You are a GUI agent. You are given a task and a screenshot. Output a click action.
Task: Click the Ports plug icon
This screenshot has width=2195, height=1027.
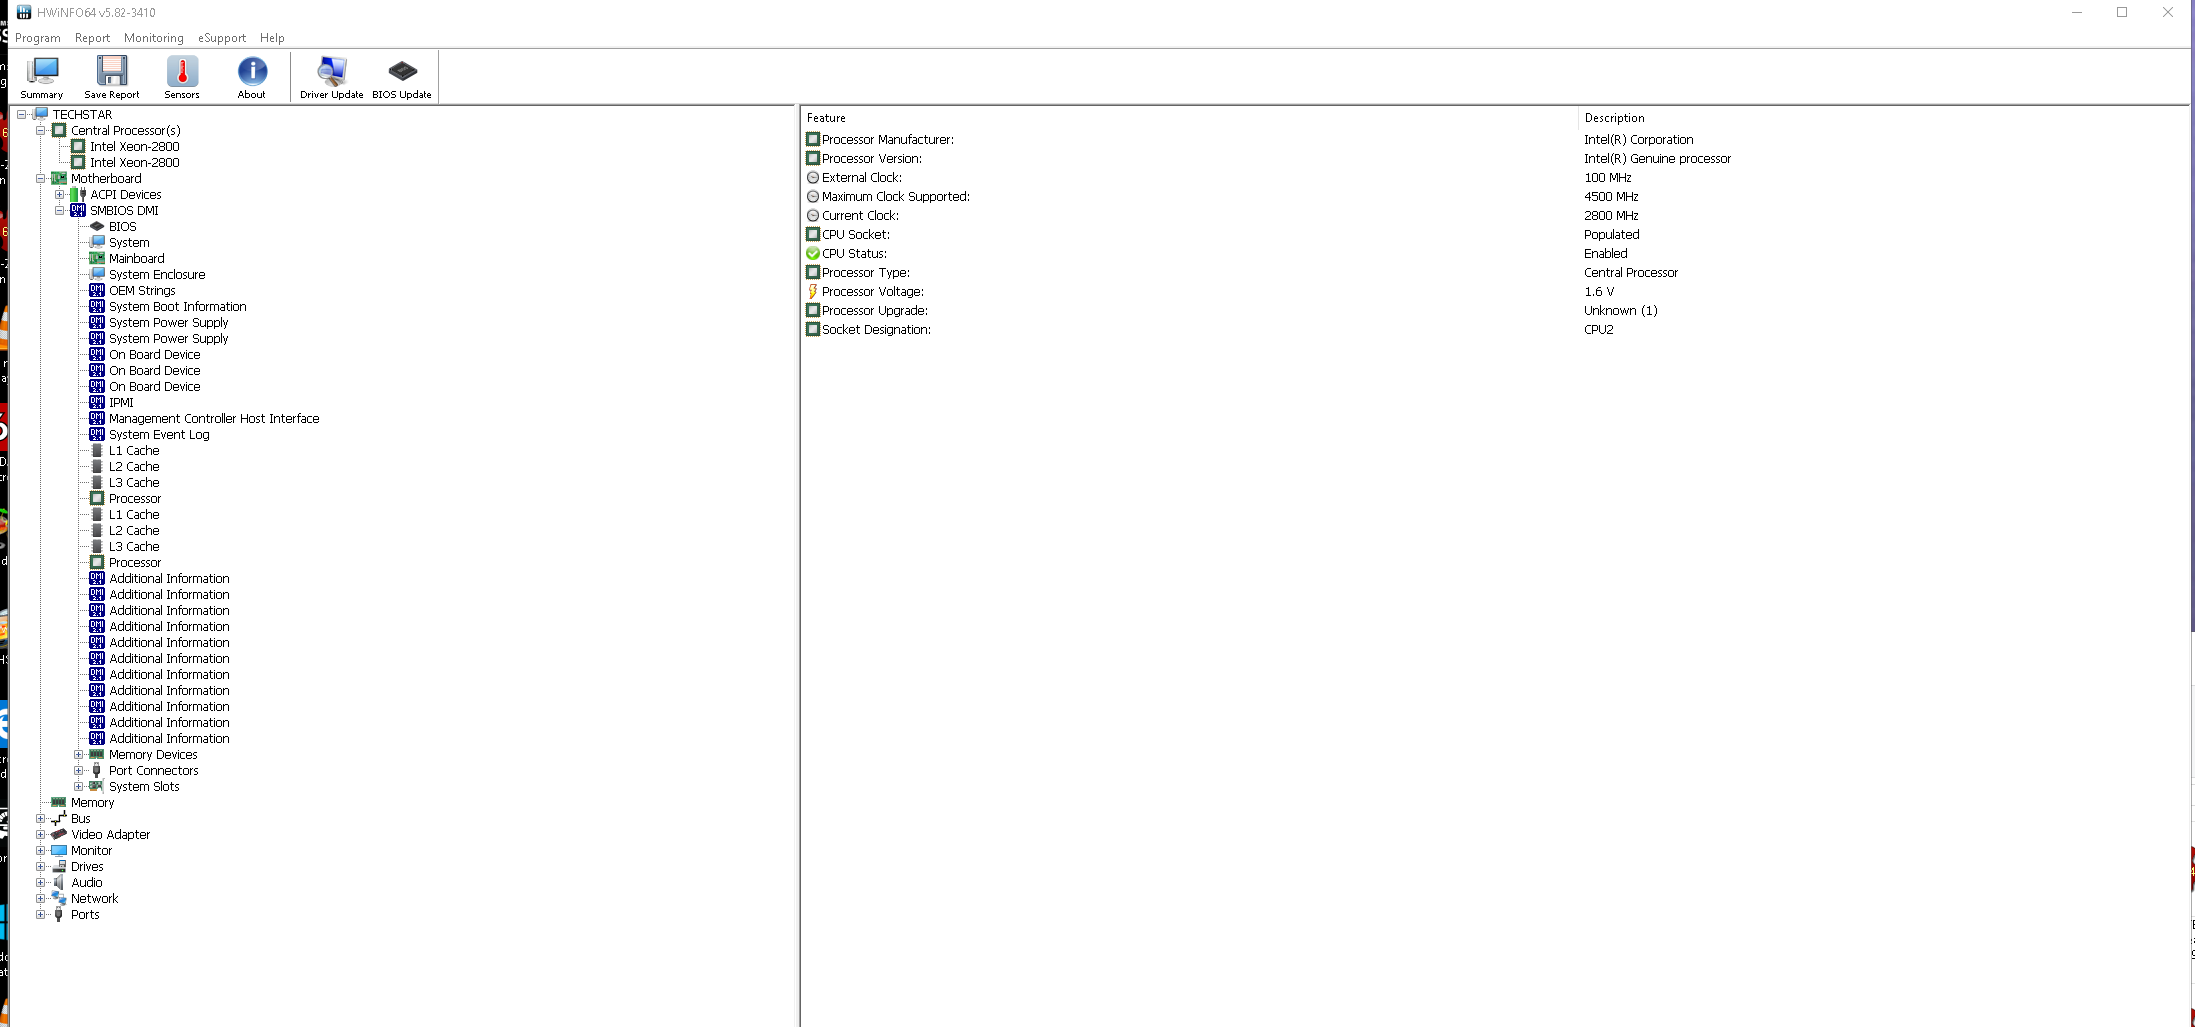(59, 914)
